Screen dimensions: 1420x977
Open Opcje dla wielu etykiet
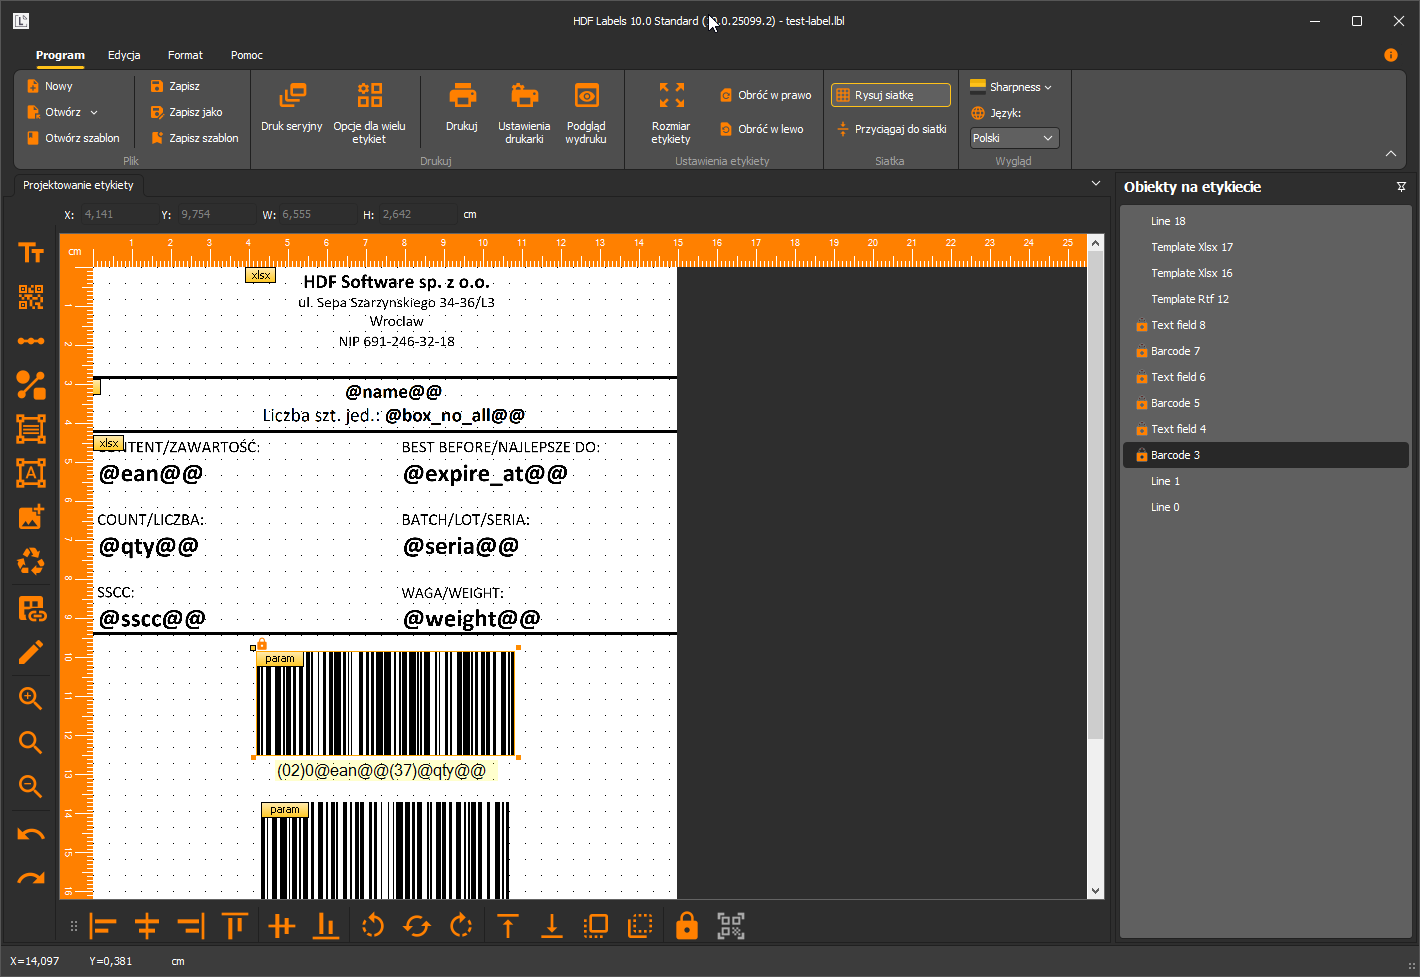(369, 112)
